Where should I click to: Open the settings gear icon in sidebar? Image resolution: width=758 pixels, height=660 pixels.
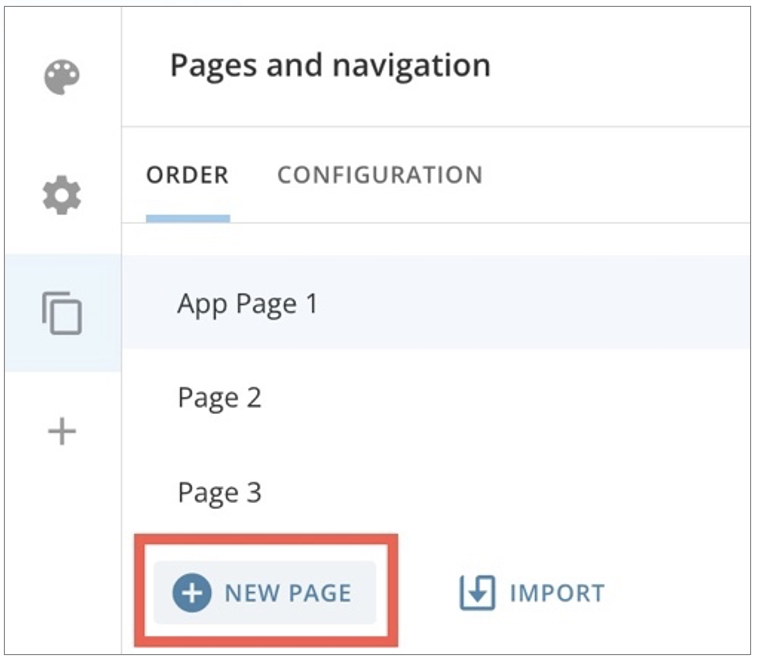coord(62,195)
